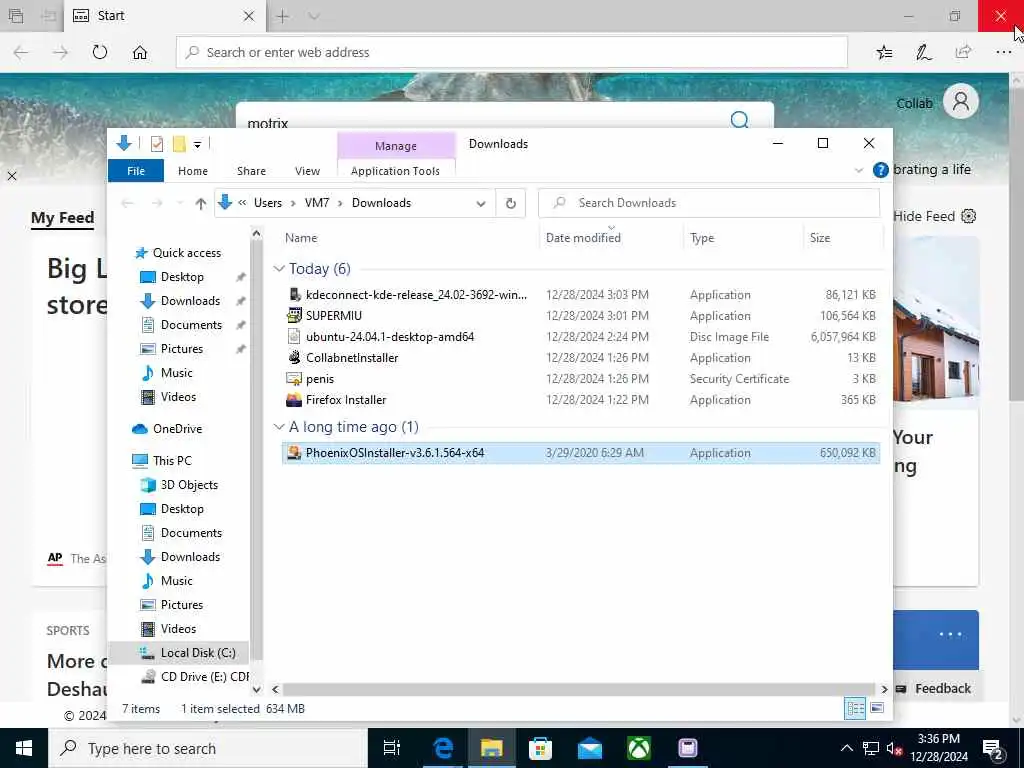
Task: Click Users in the address breadcrumb
Action: click(x=268, y=203)
